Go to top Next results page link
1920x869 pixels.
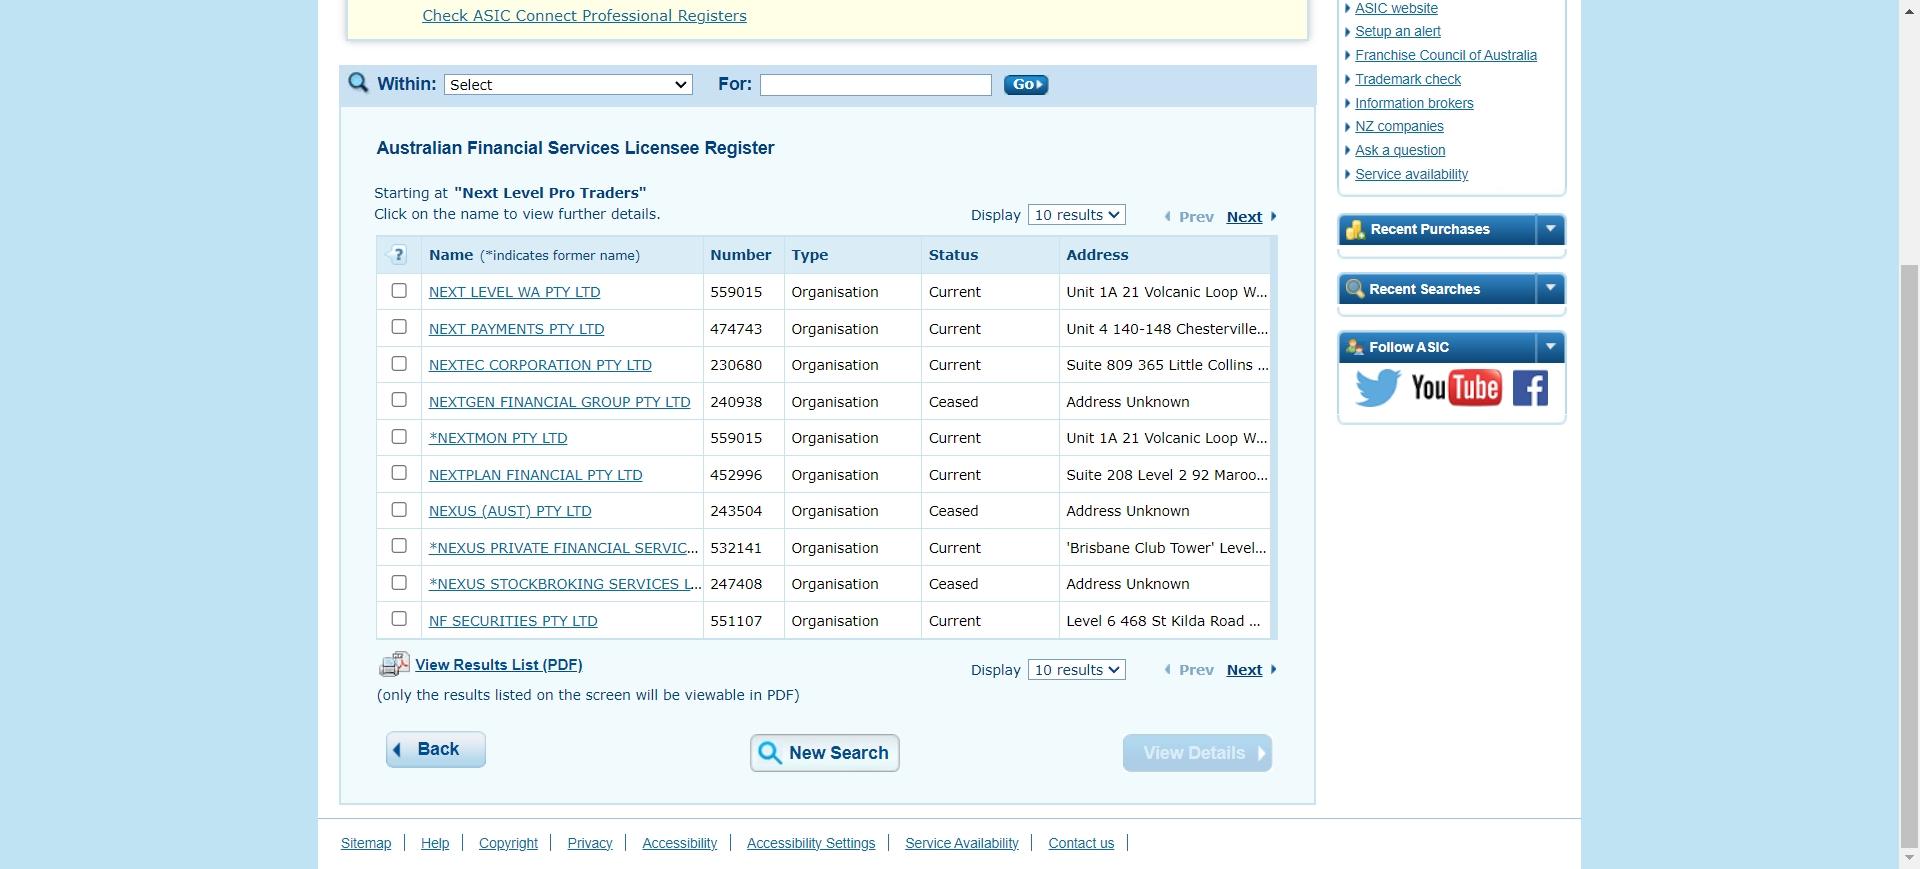tap(1244, 217)
